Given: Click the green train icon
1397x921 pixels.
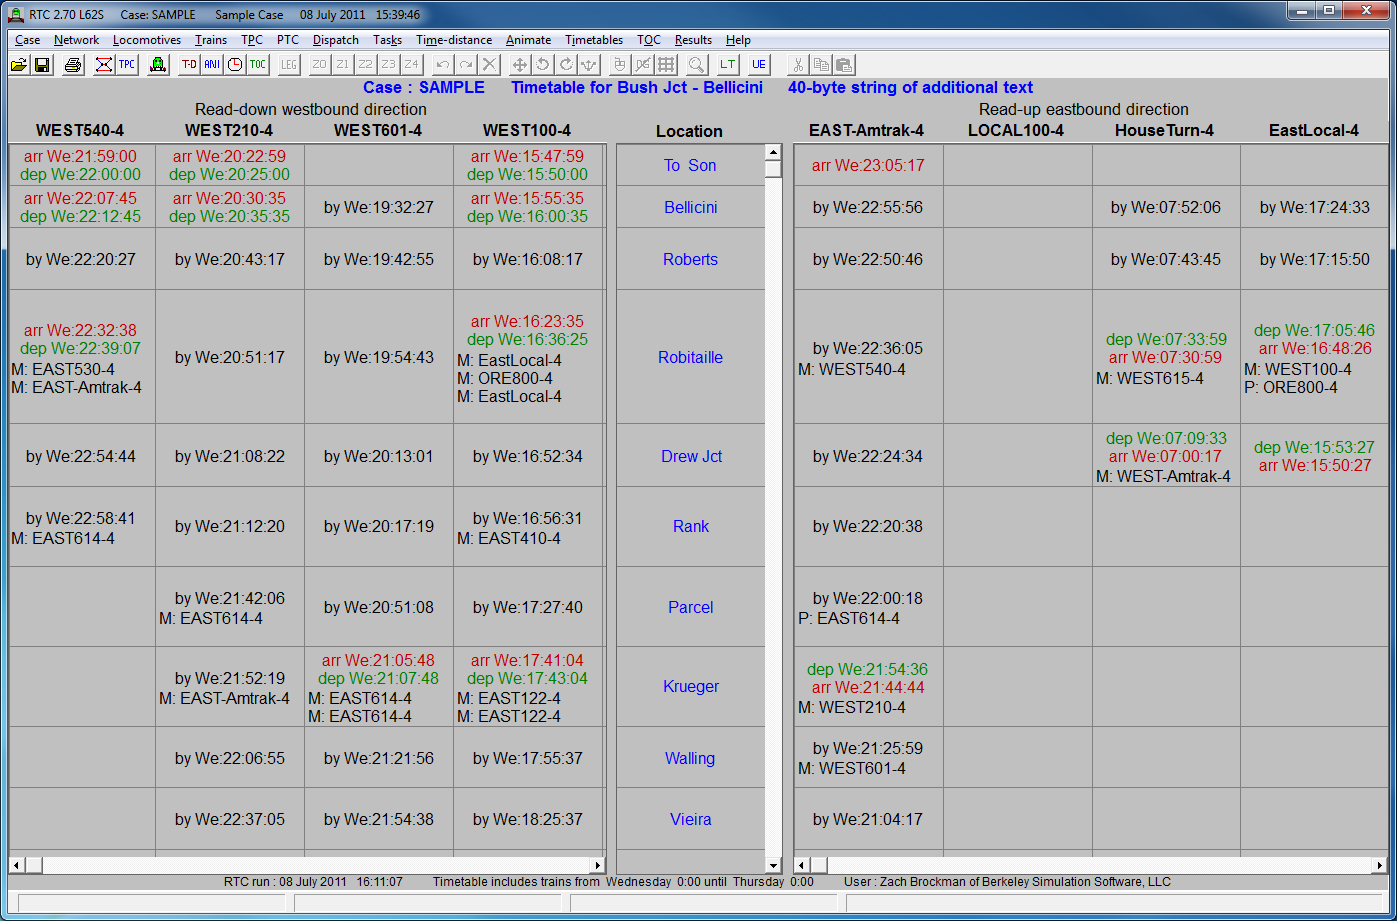Looking at the screenshot, I should [157, 65].
